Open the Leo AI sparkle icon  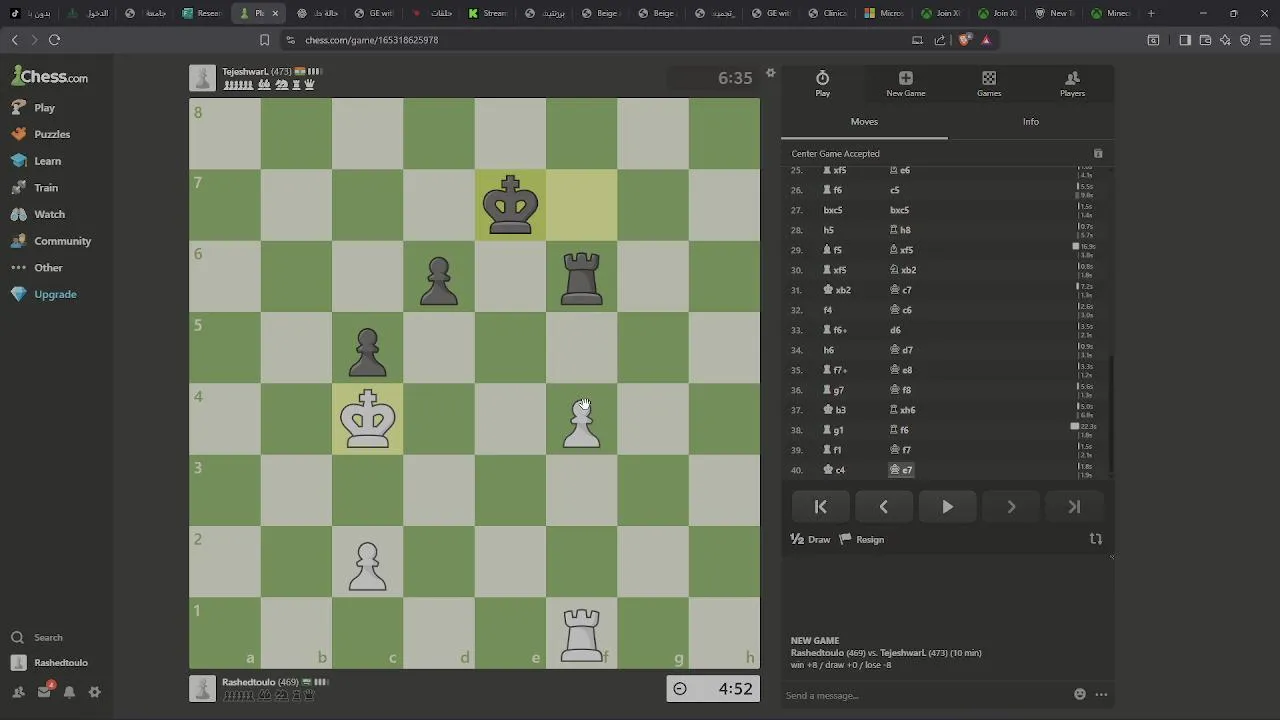coord(1225,40)
